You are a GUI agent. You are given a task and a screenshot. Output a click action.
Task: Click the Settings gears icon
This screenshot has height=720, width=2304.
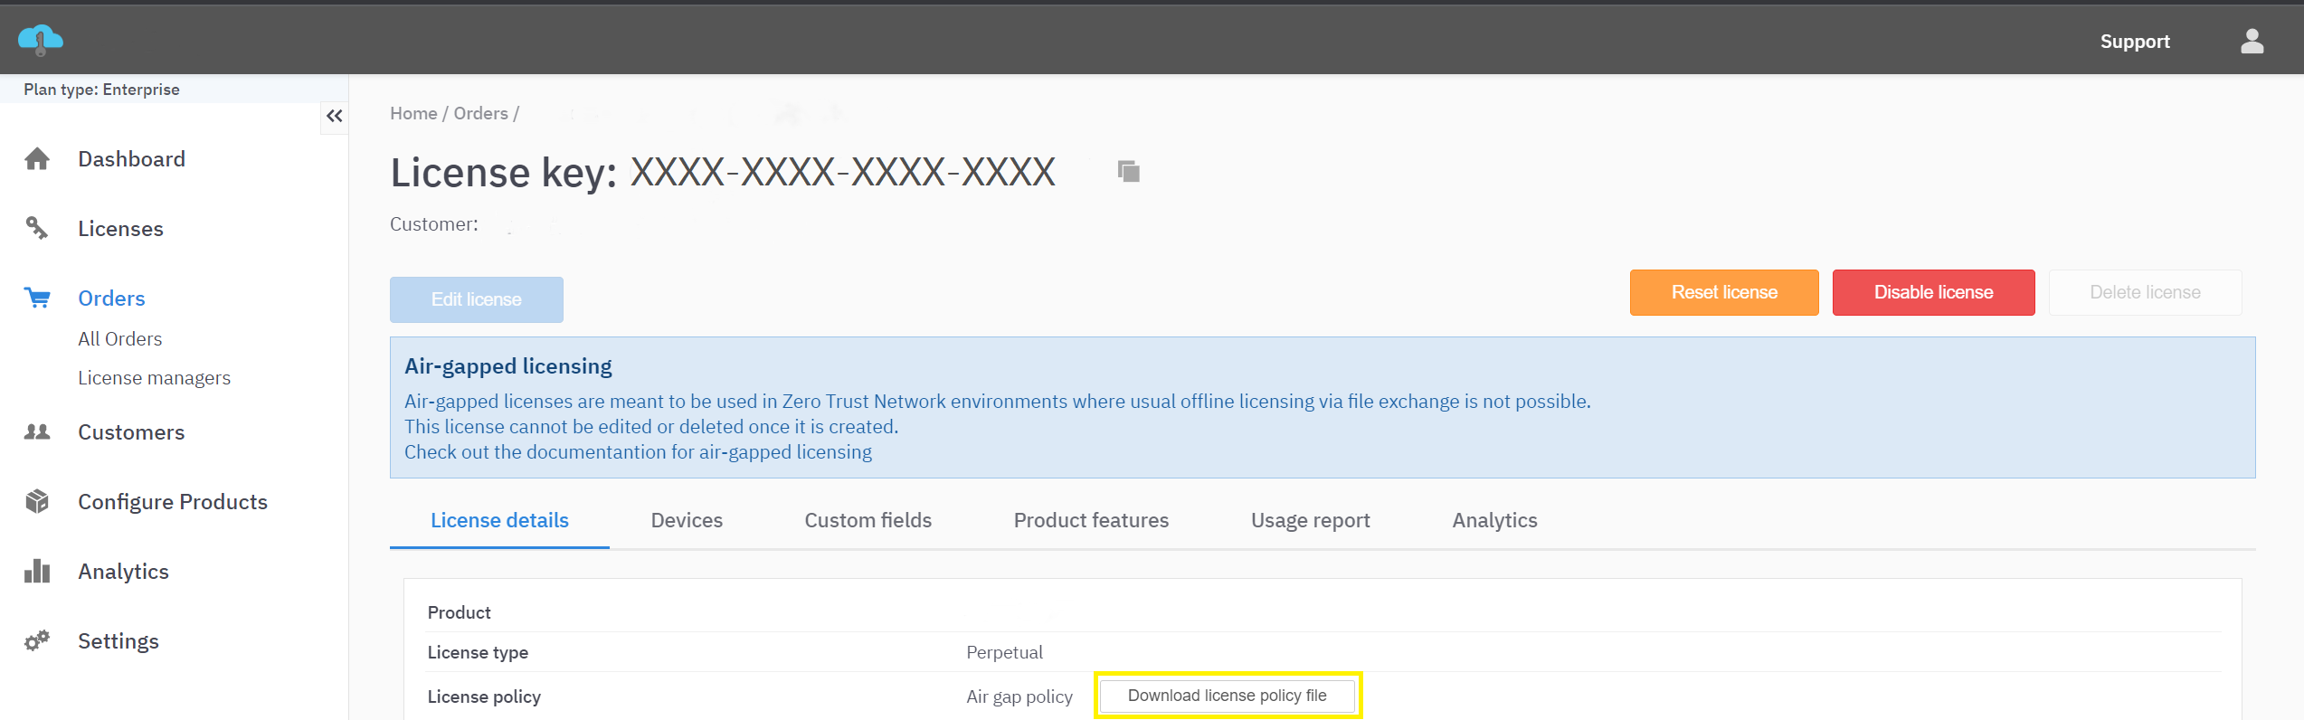37,641
